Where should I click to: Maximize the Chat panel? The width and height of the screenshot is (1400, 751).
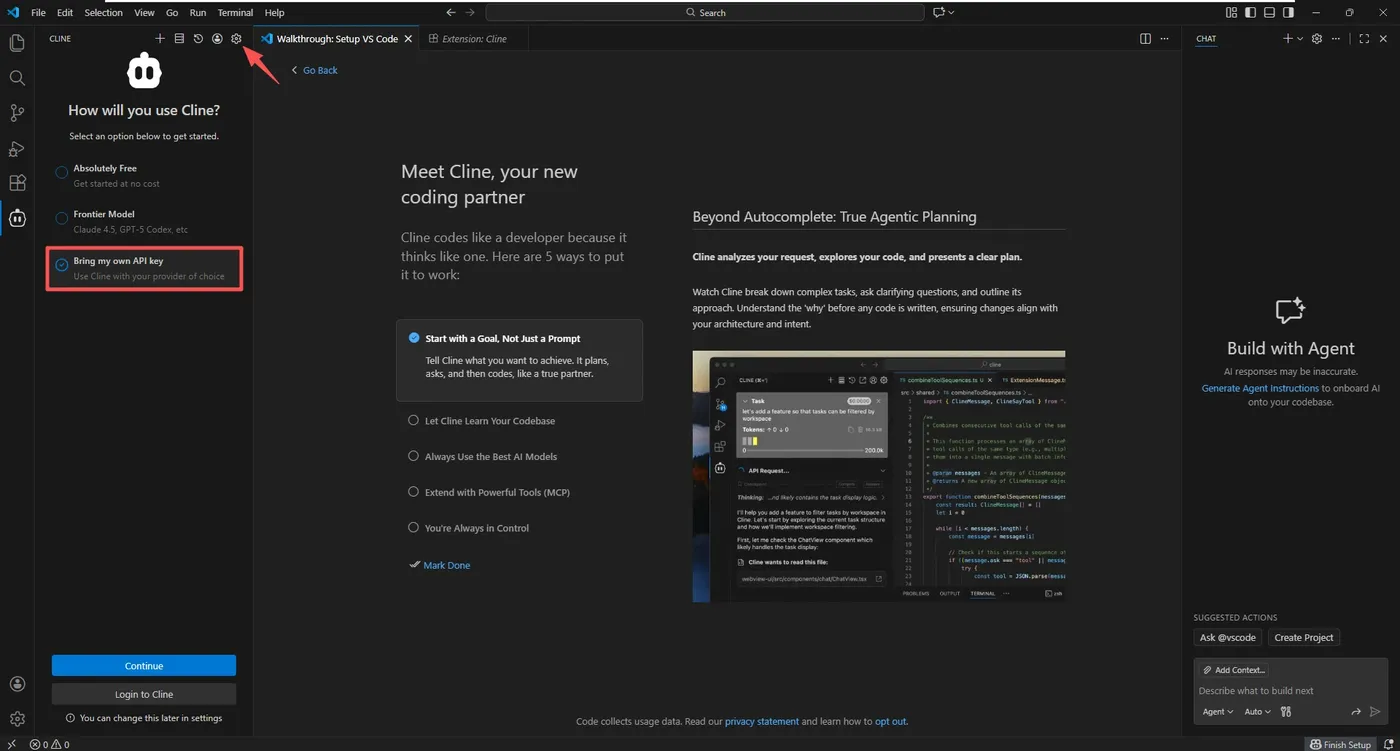pyautogui.click(x=1364, y=39)
